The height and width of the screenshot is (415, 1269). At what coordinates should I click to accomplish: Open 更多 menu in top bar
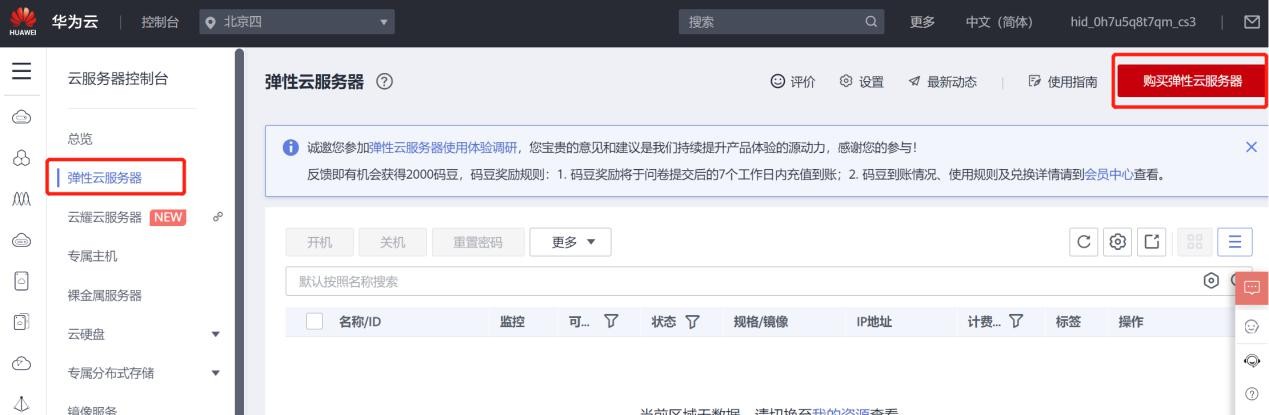click(x=923, y=21)
